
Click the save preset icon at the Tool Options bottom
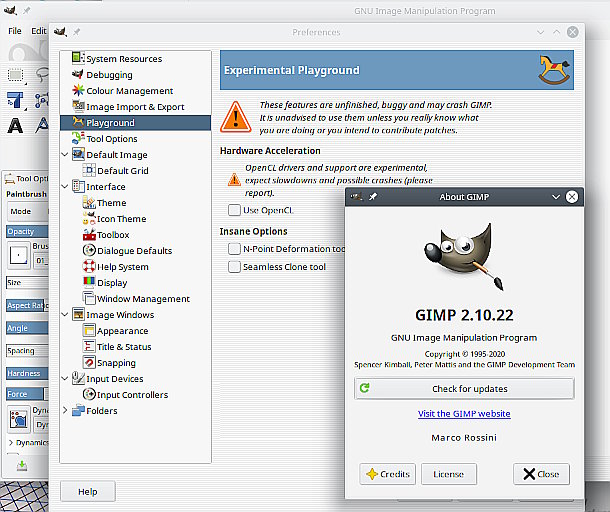[22, 465]
